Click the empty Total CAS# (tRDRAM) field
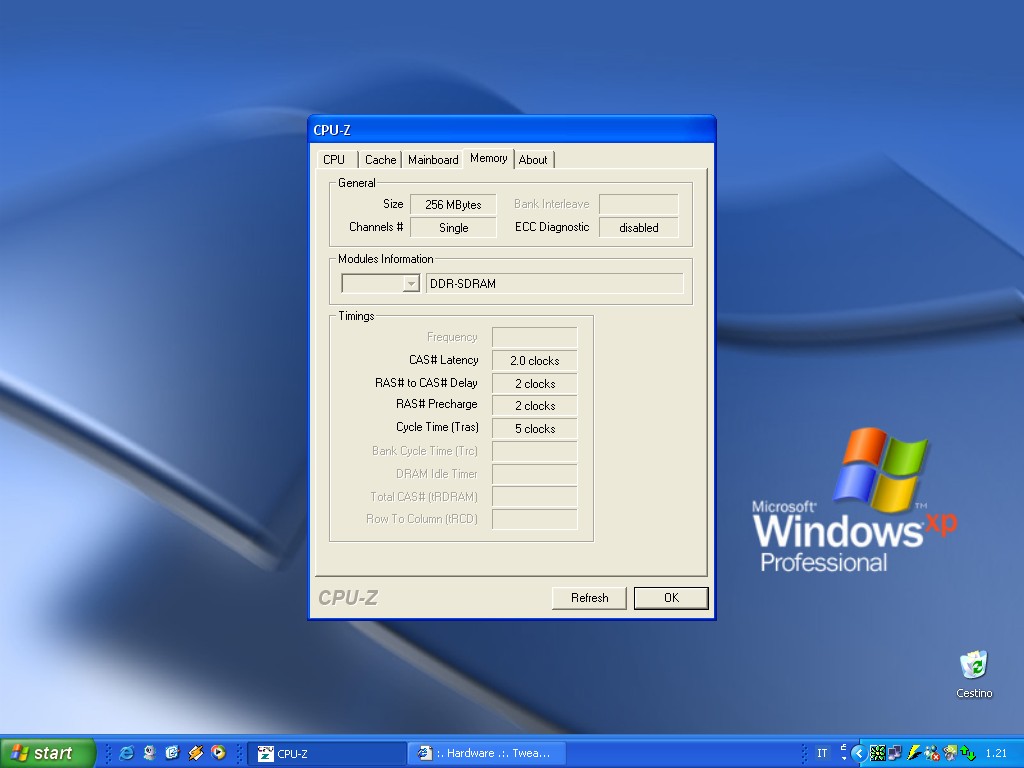The image size is (1024, 768). pos(535,496)
